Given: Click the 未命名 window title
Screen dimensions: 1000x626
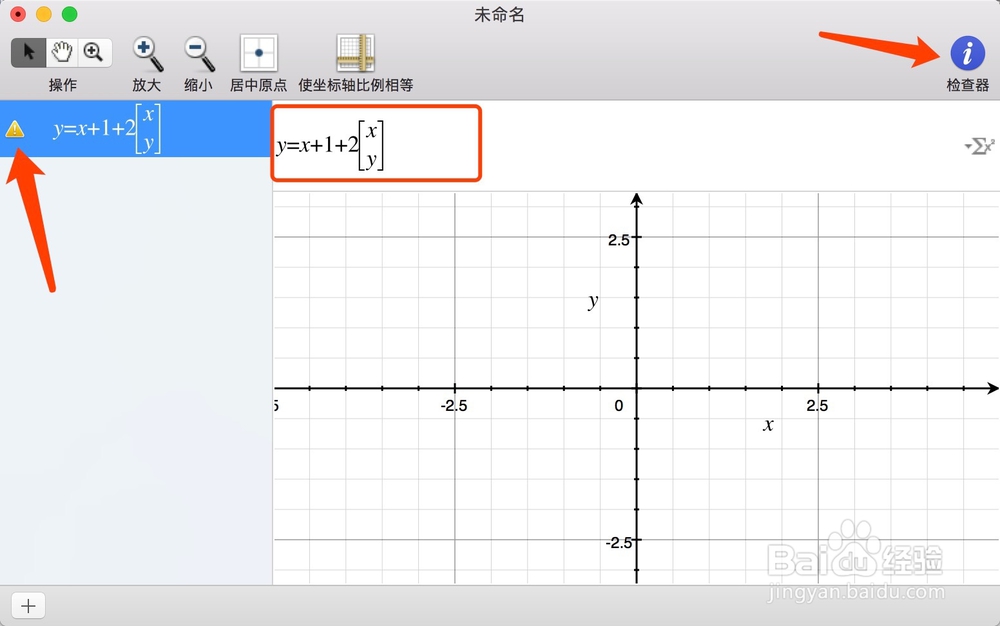Looking at the screenshot, I should 499,14.
